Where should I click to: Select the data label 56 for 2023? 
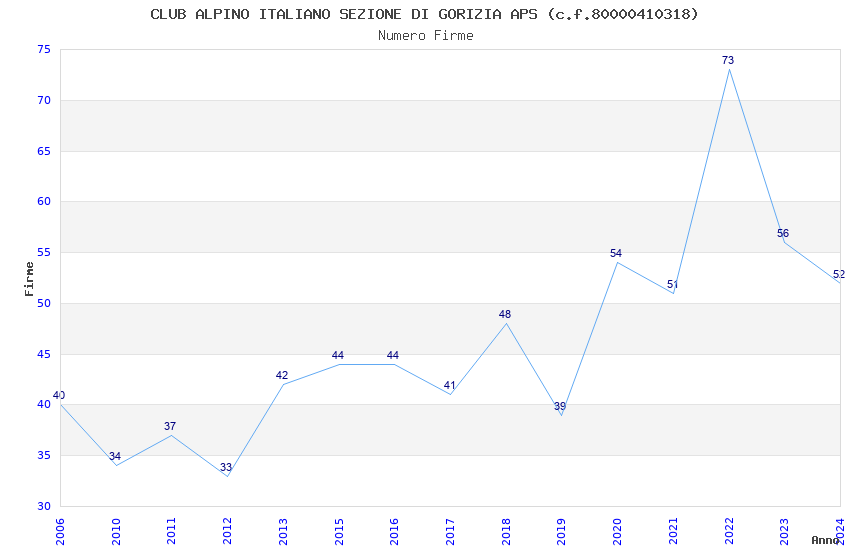pos(783,233)
